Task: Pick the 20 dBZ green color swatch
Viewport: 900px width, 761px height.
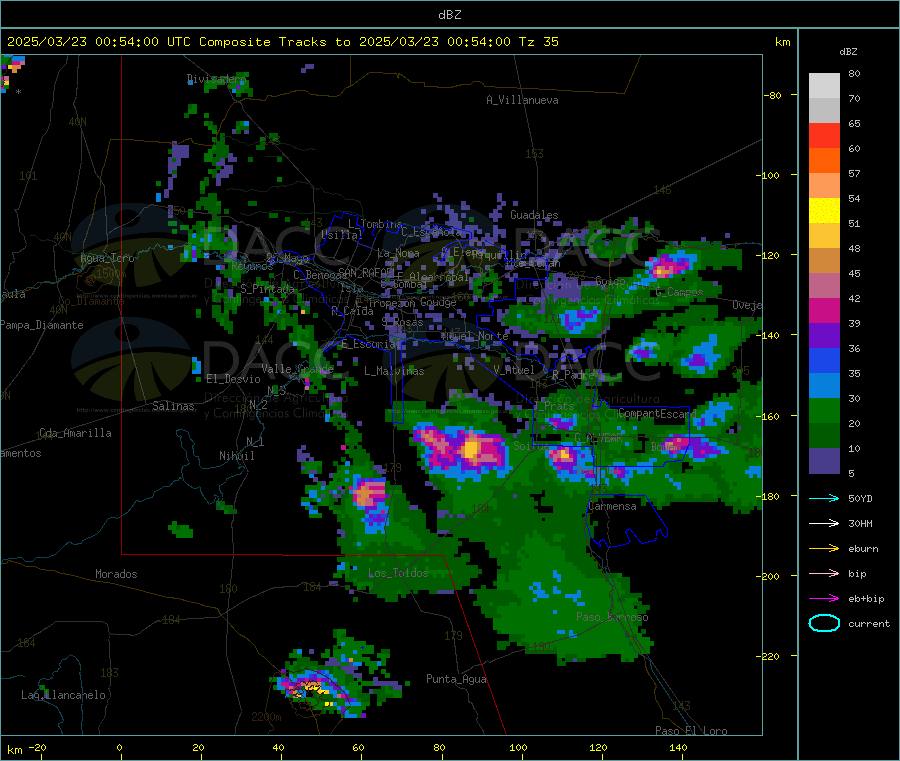Action: [x=824, y=410]
